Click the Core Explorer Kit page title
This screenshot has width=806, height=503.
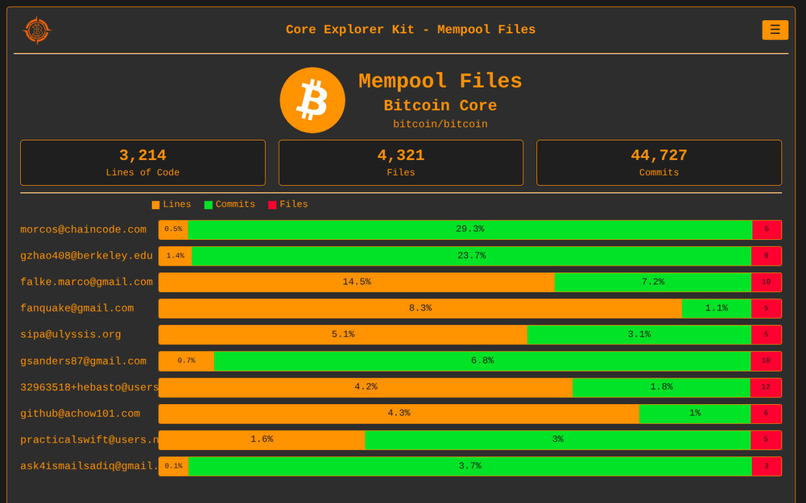click(410, 30)
